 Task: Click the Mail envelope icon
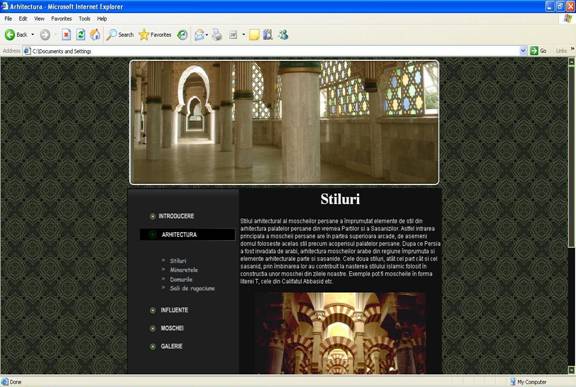coord(199,35)
